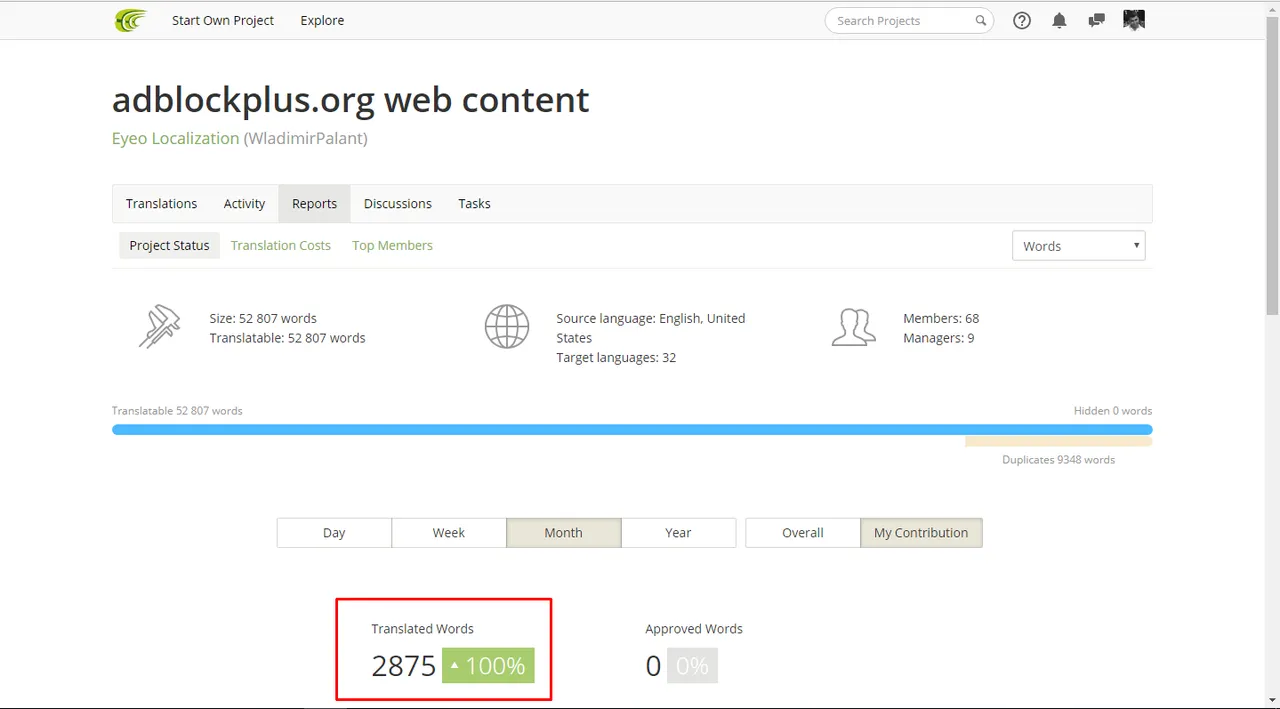1280x709 pixels.
Task: Open the Activity tab
Action: point(244,203)
